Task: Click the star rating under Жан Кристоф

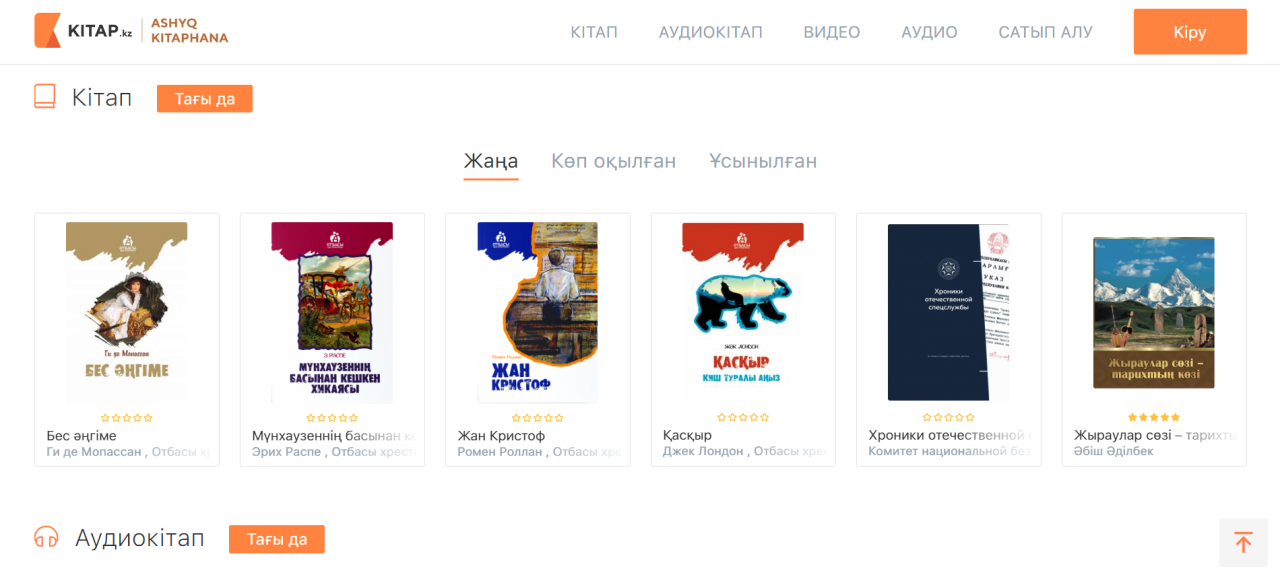Action: tap(538, 418)
